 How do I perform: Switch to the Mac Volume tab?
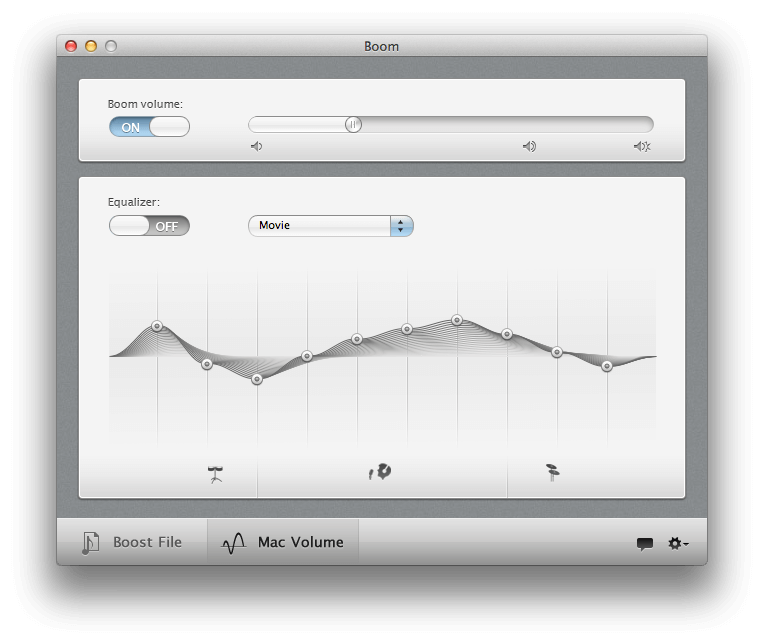pos(283,542)
